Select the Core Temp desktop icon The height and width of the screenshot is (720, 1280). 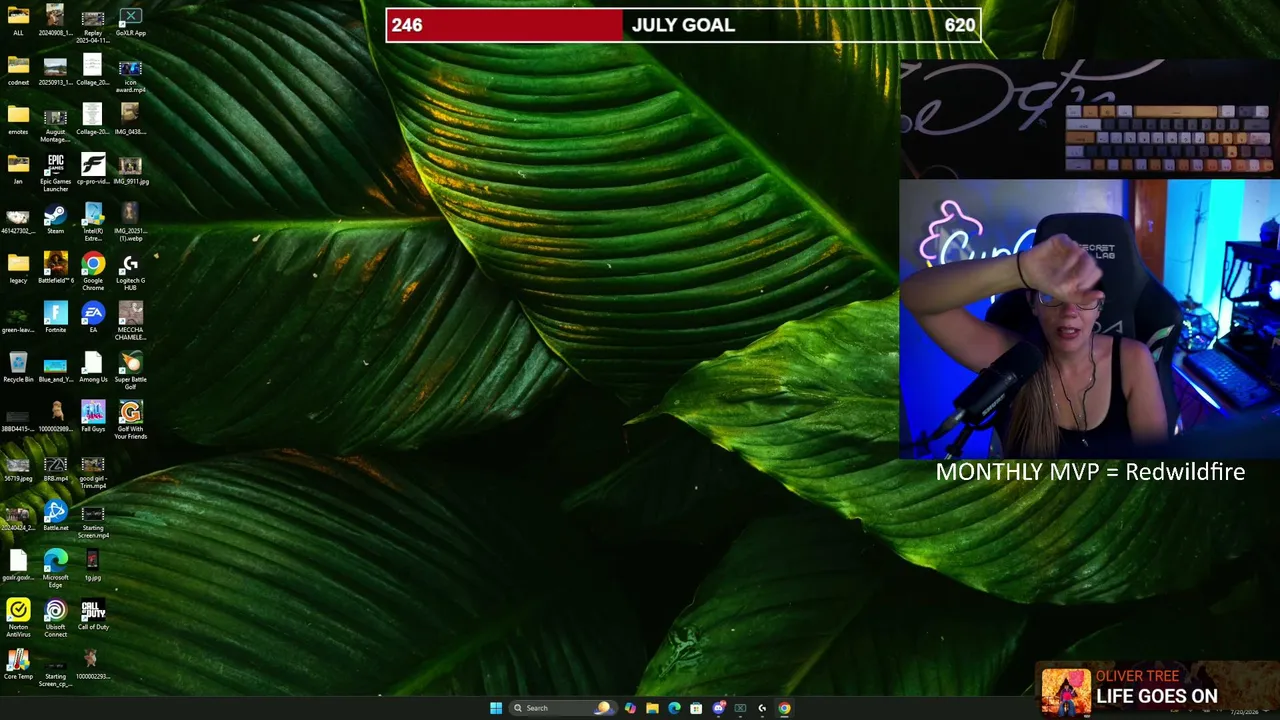pyautogui.click(x=18, y=665)
